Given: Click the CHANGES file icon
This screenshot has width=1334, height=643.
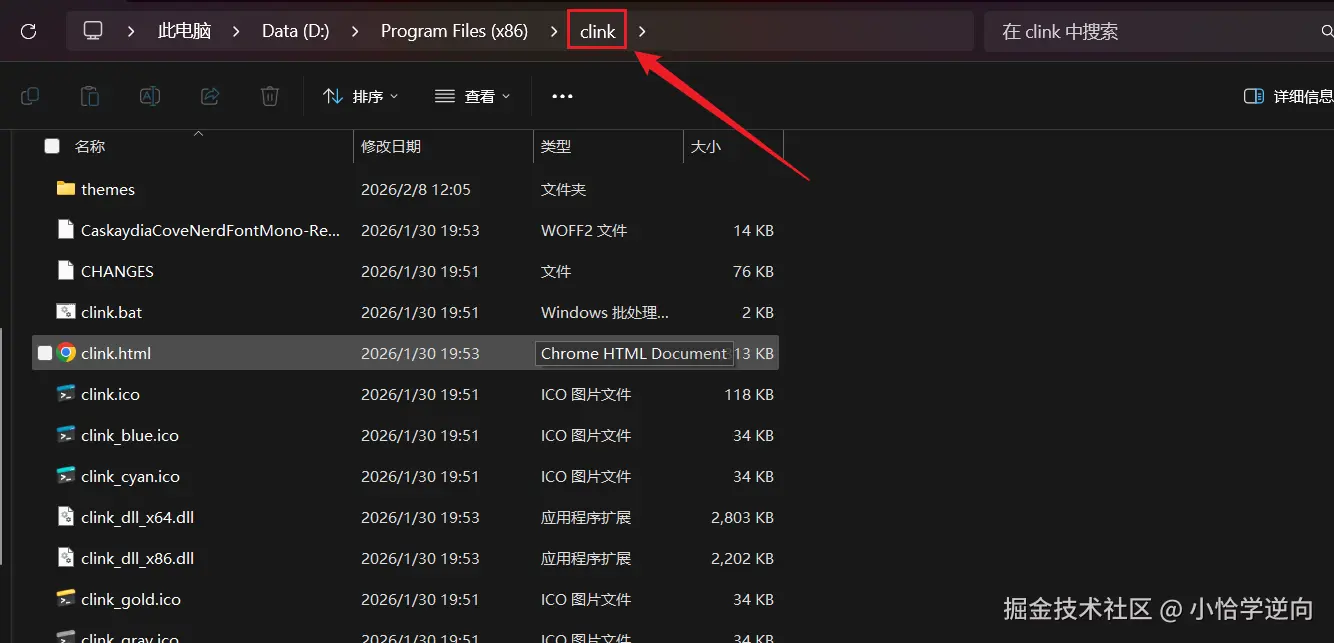Looking at the screenshot, I should click(x=66, y=271).
